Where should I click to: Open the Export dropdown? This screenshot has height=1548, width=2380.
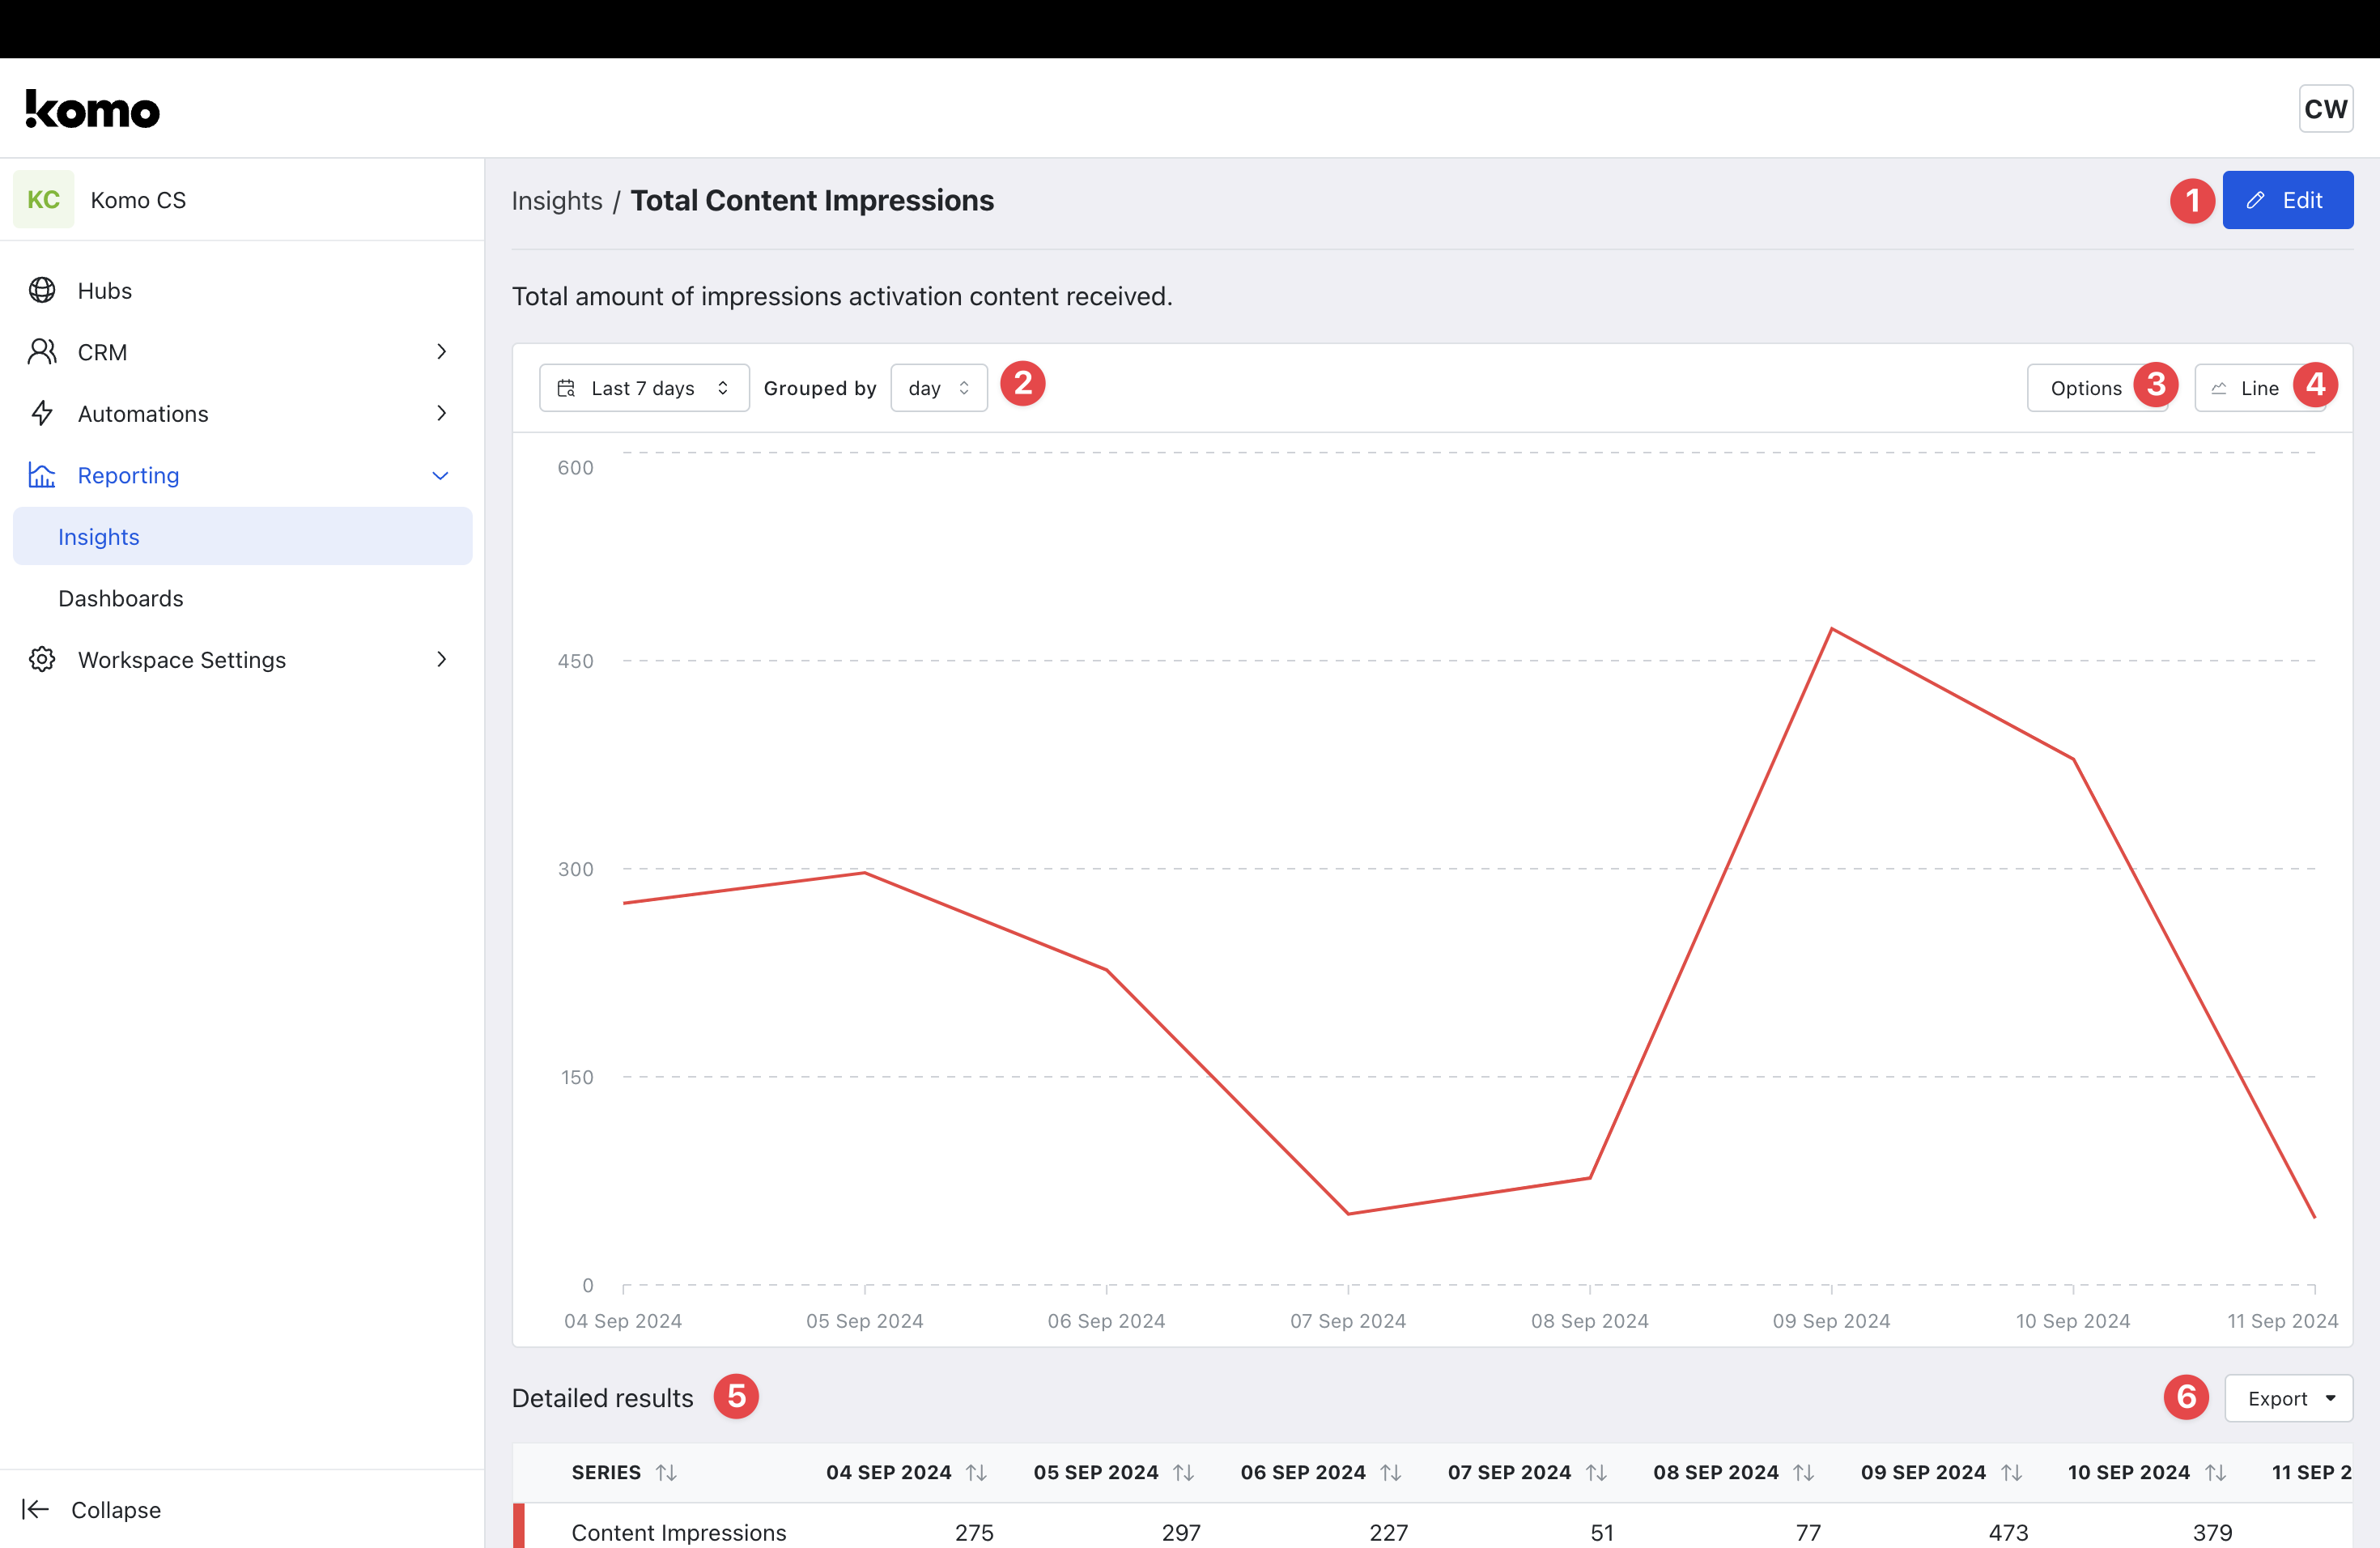2288,1398
